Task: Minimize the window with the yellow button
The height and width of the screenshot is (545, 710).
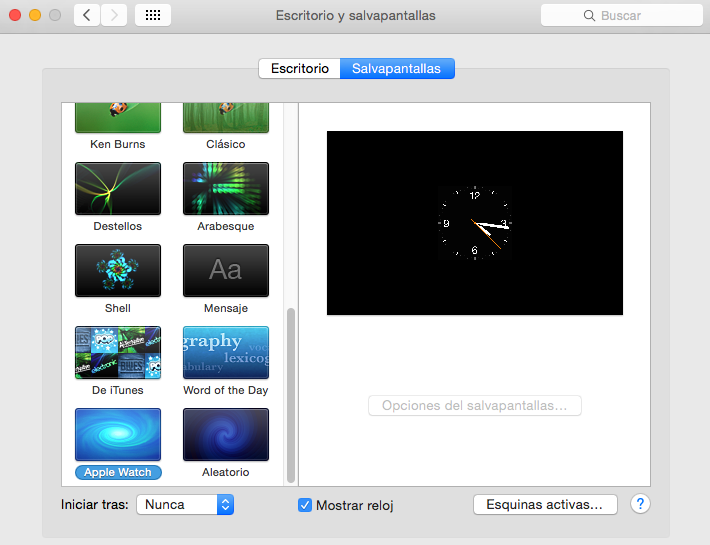Action: click(35, 15)
